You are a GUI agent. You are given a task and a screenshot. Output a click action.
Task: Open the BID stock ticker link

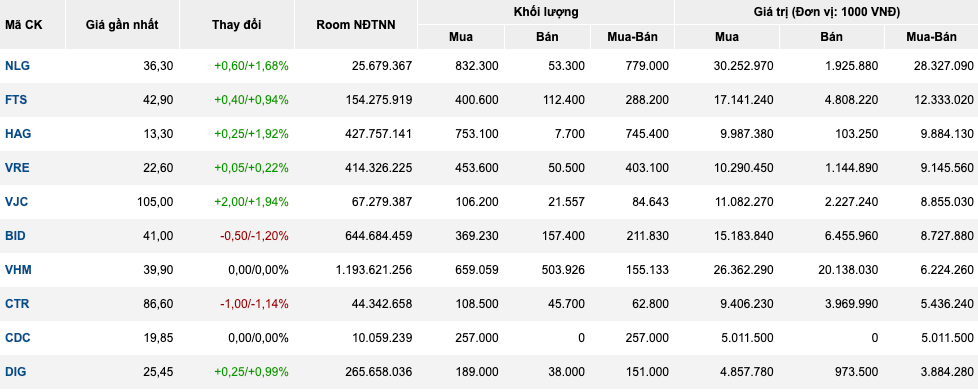16,236
